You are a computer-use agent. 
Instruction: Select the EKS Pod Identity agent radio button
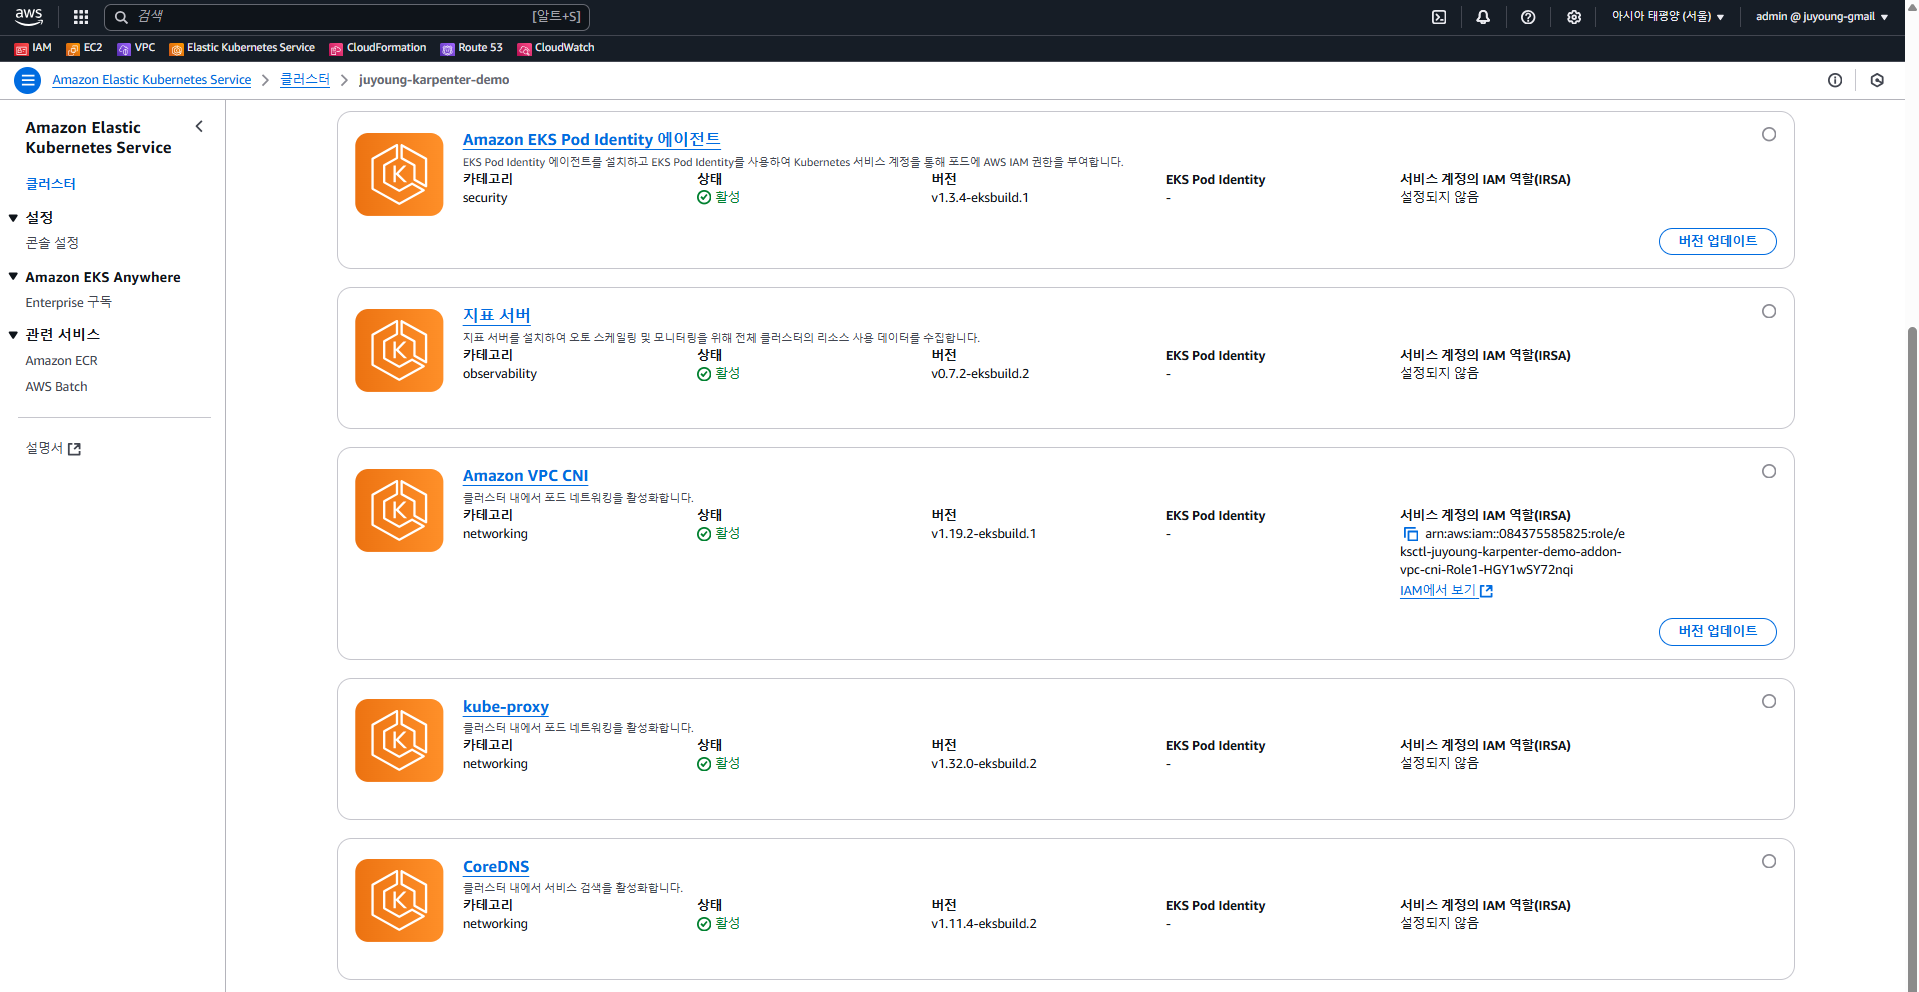(1769, 134)
